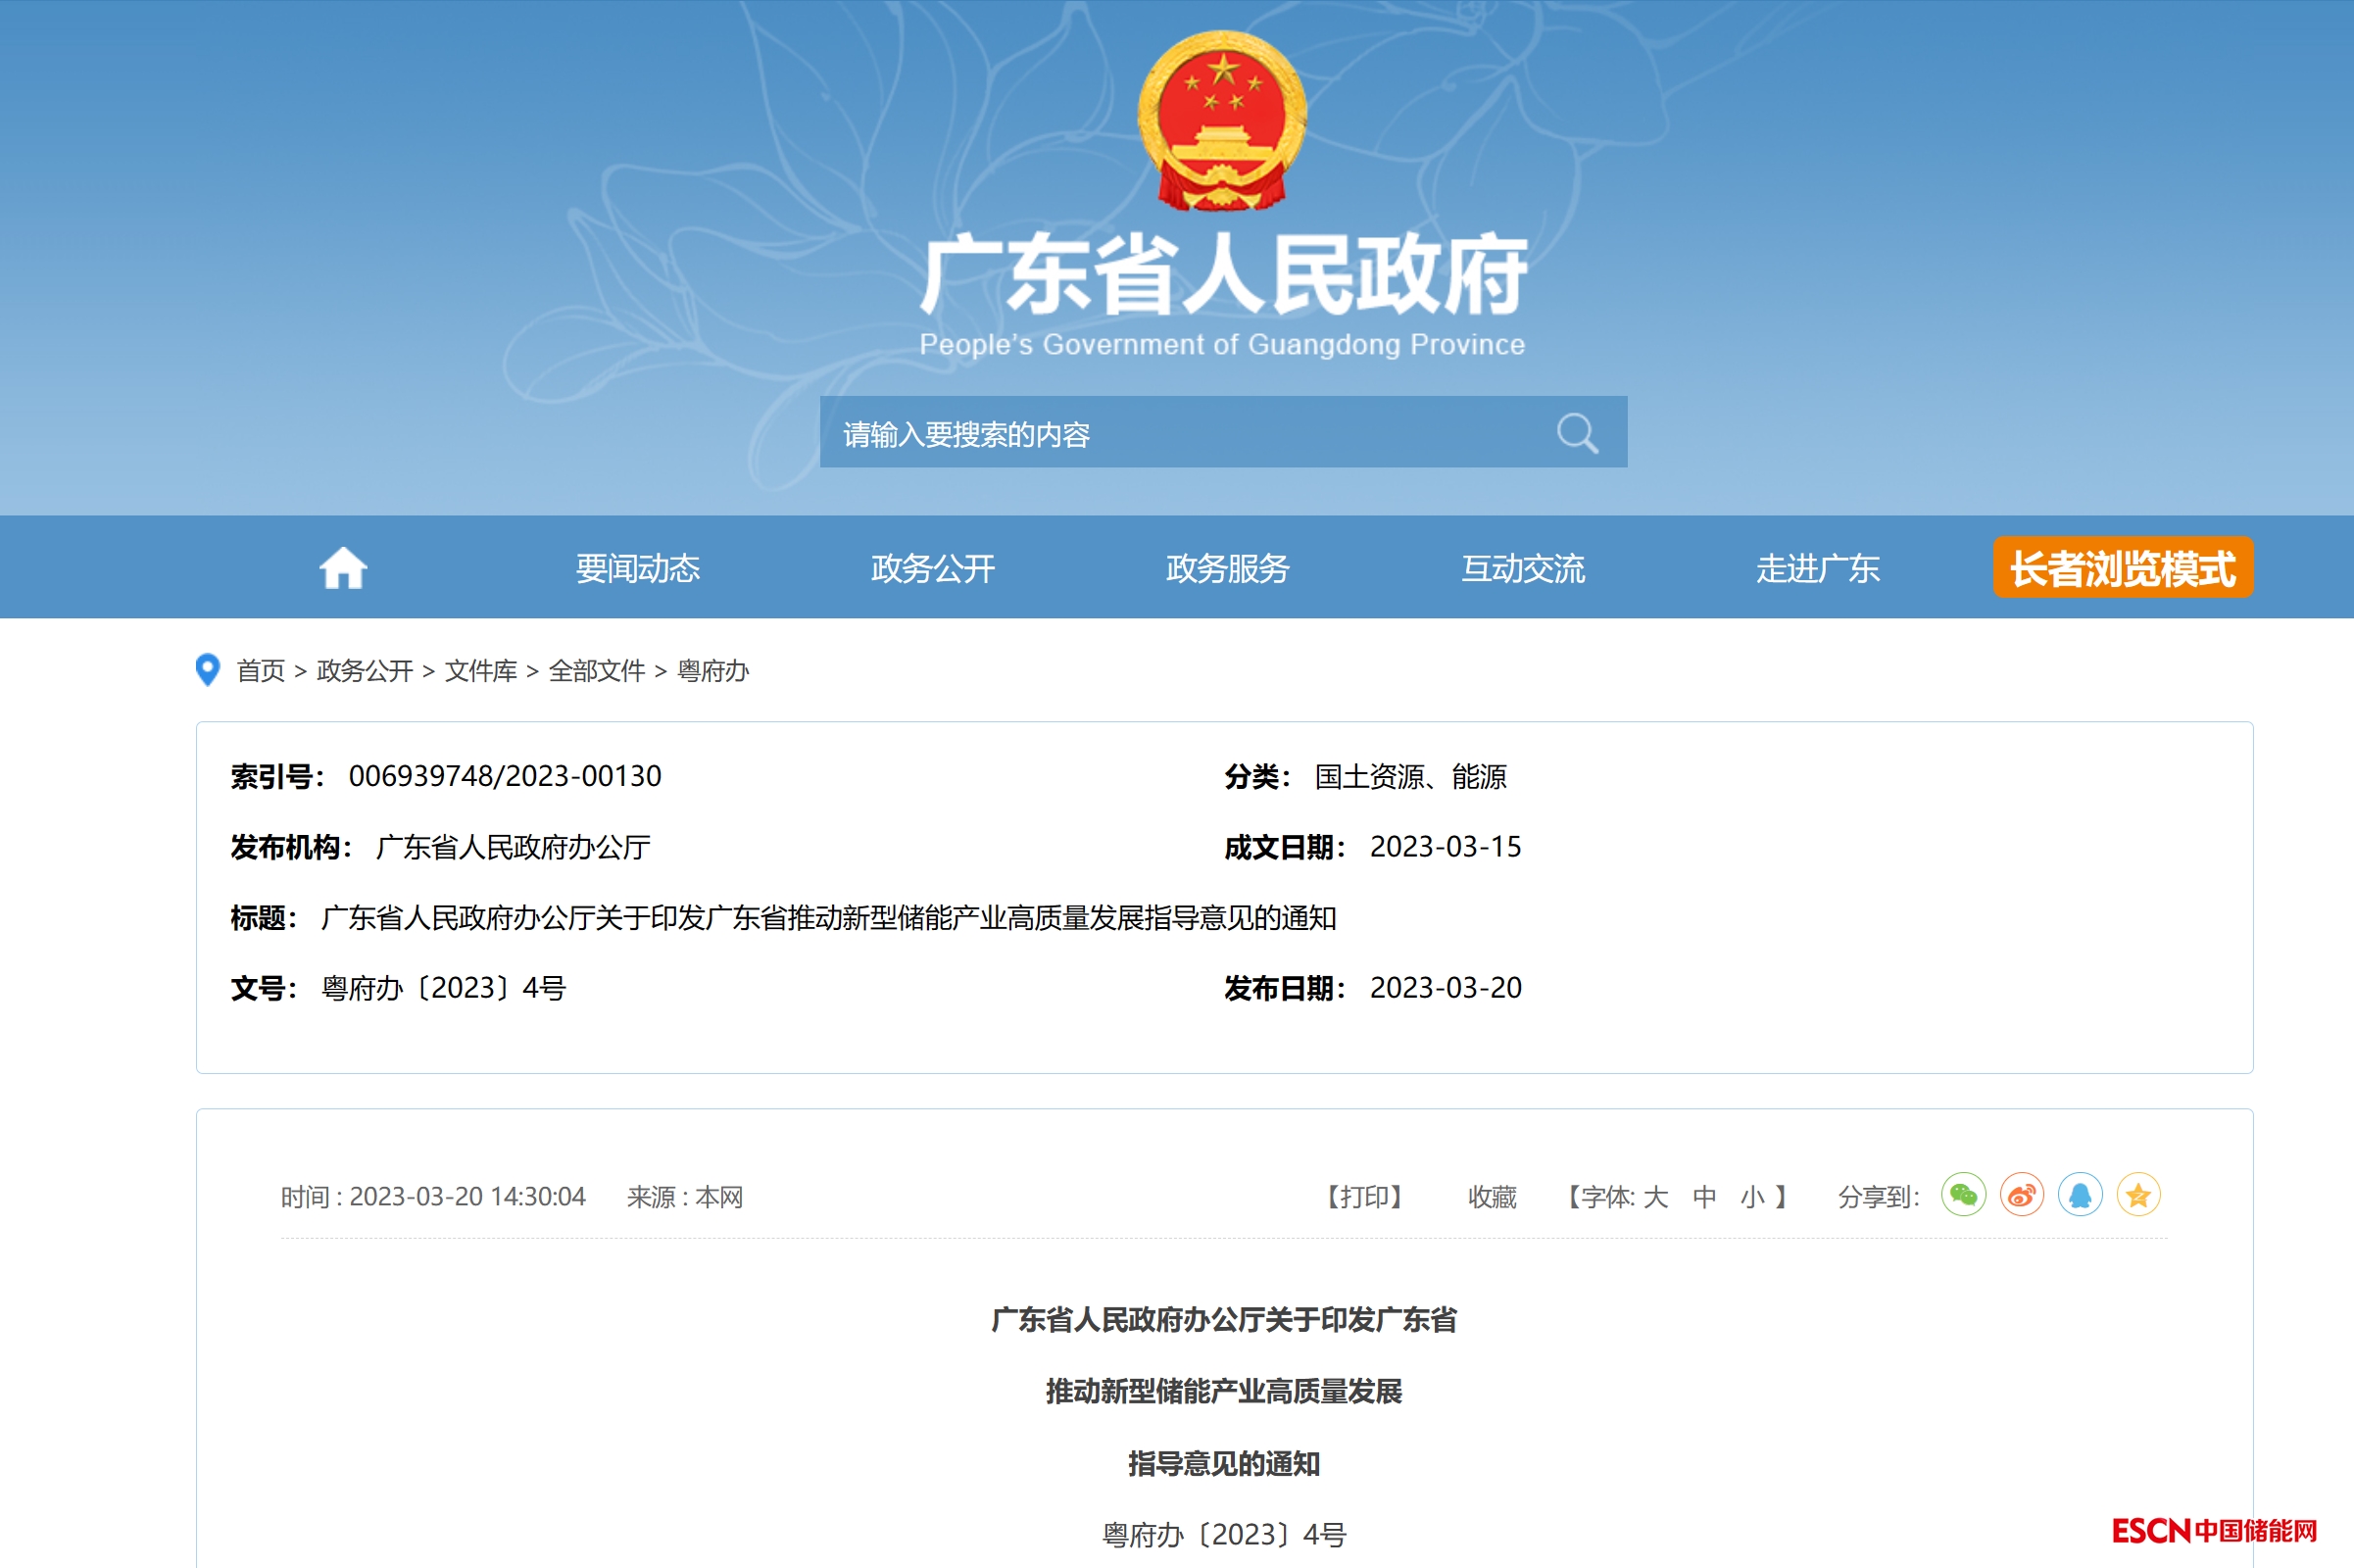Click the 打印 print link
This screenshot has width=2354, height=1568.
(x=1364, y=1197)
